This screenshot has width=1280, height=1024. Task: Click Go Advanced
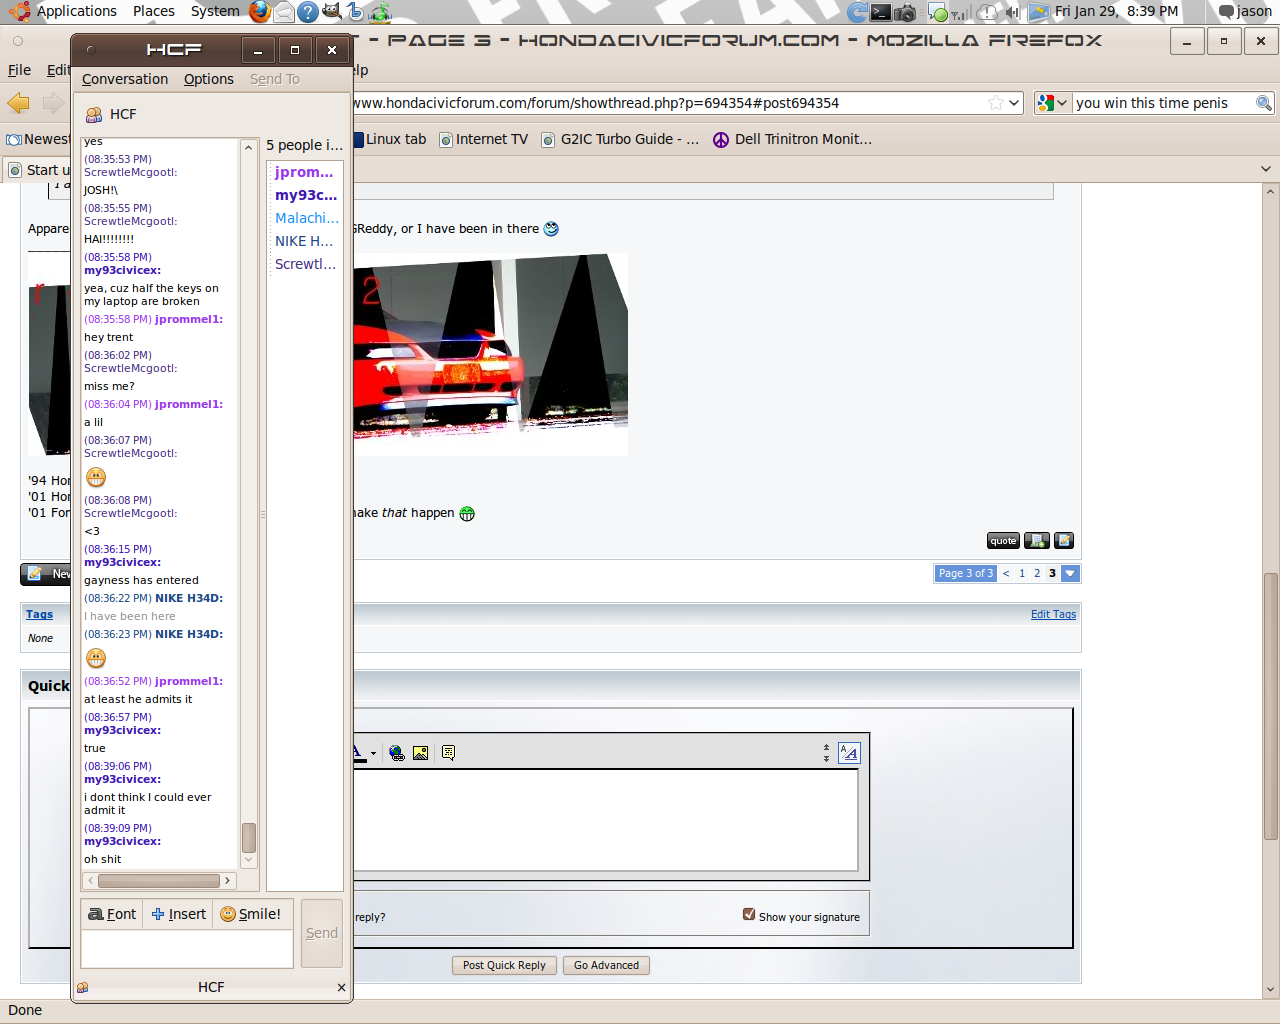[x=606, y=965]
